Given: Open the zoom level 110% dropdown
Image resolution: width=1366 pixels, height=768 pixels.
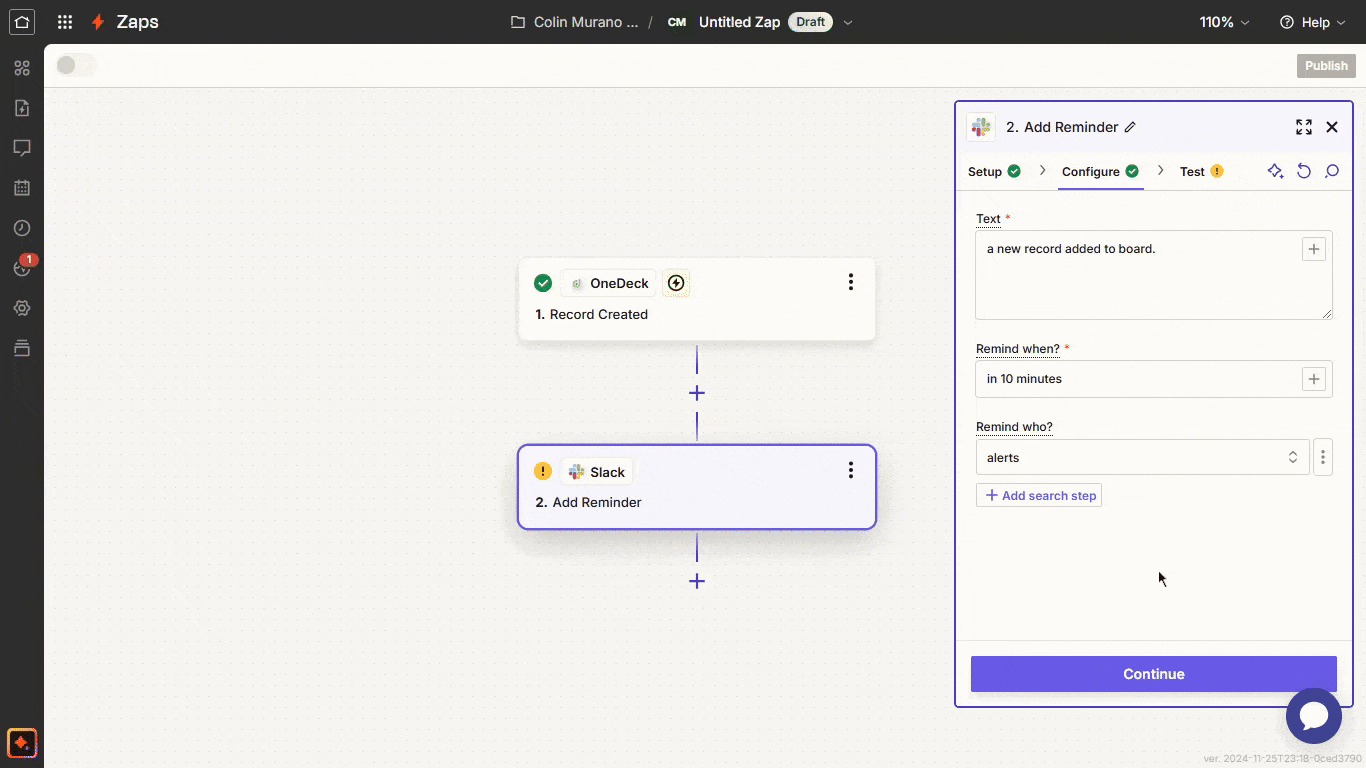Looking at the screenshot, I should click(x=1225, y=22).
